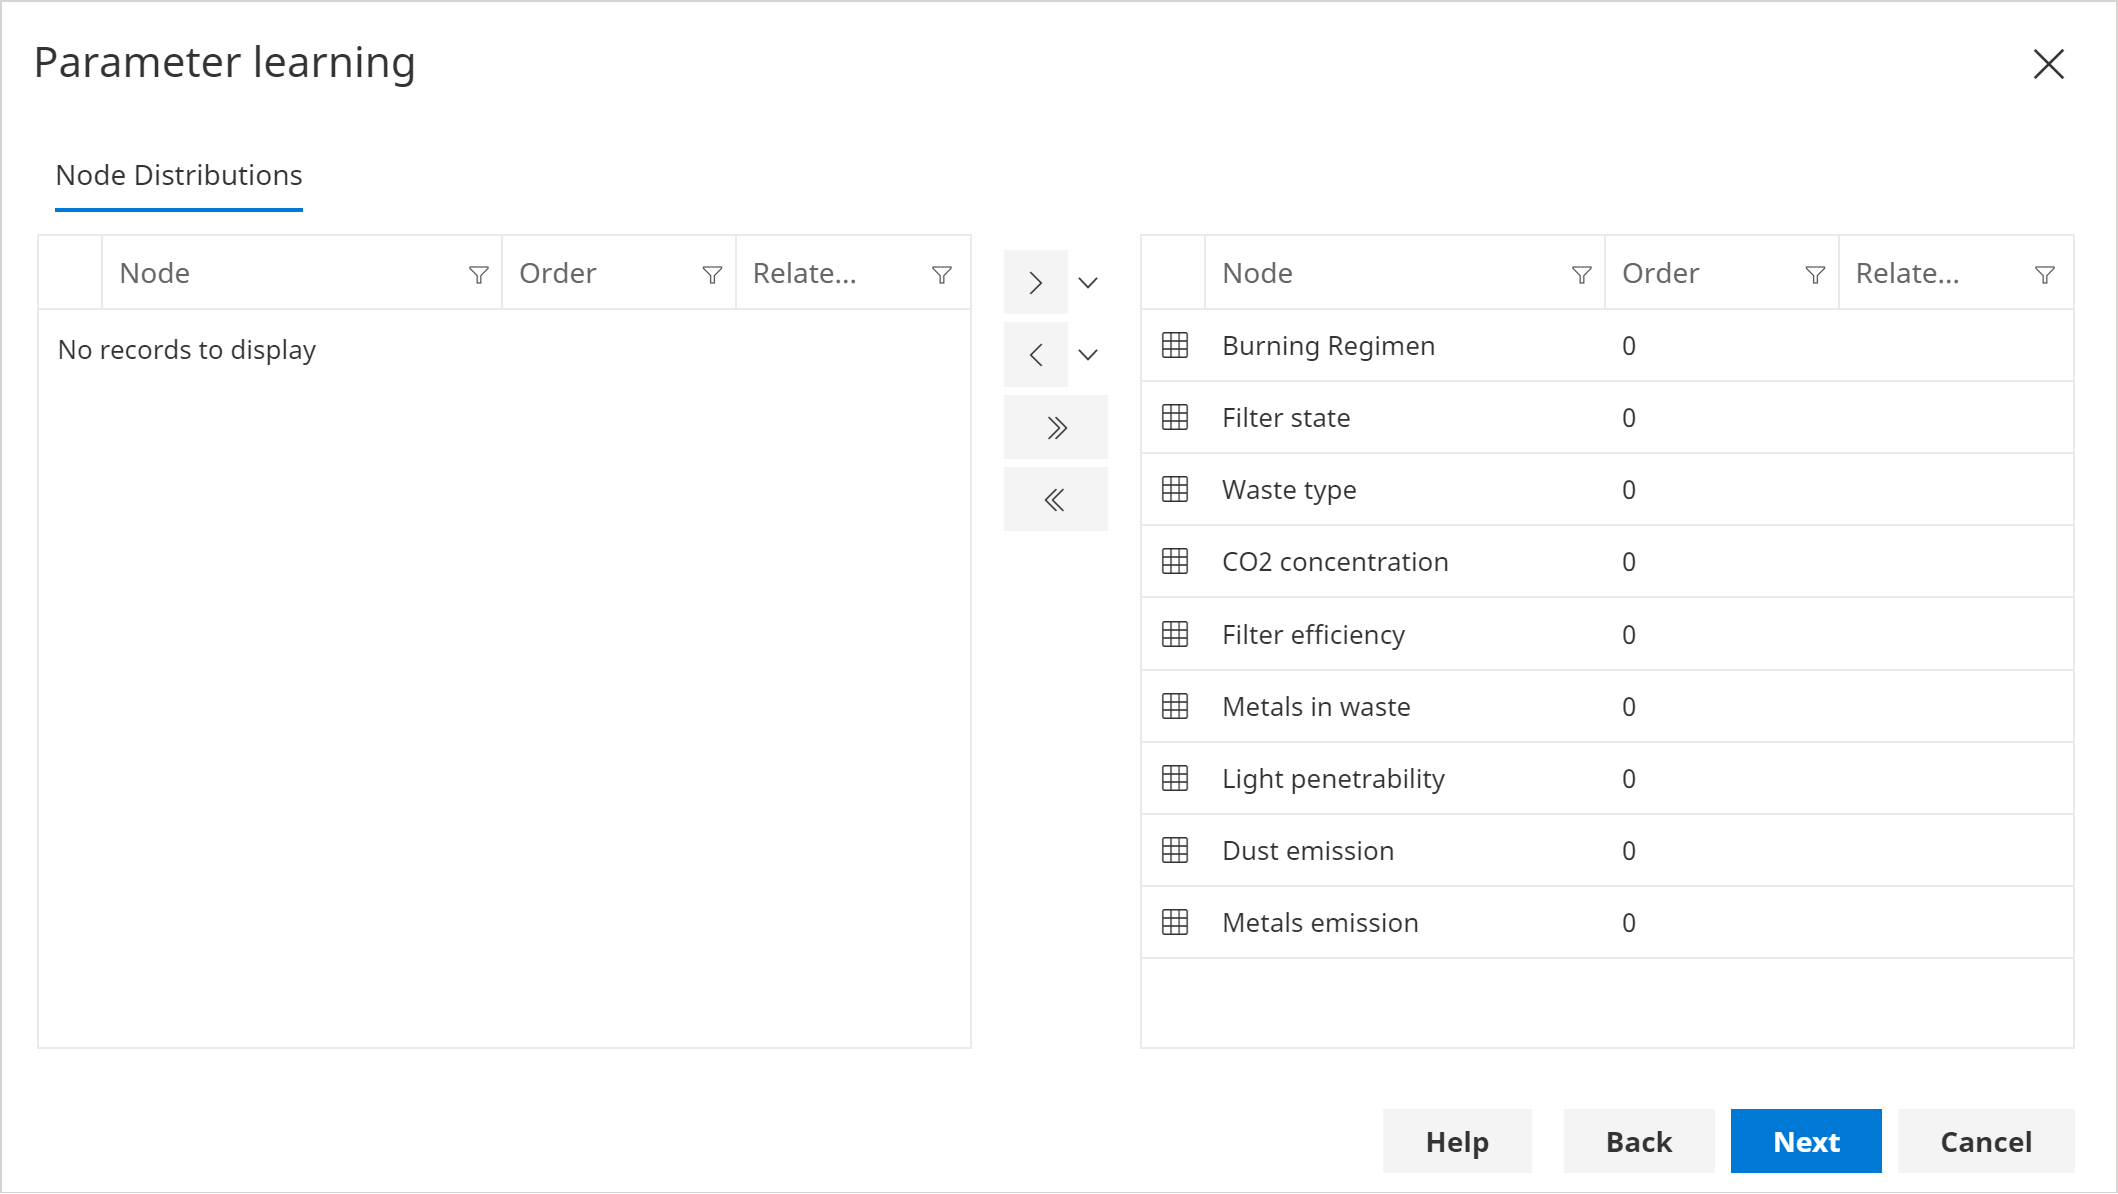Click the Relate... filter on left panel

click(x=941, y=273)
